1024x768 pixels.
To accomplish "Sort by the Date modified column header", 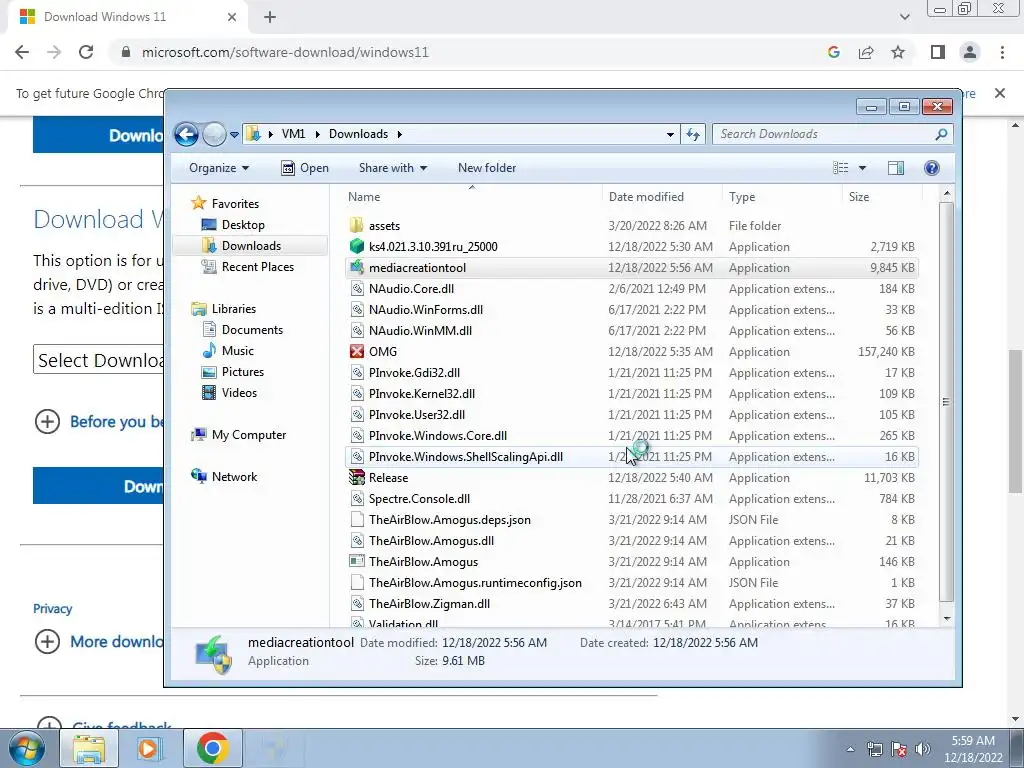I will [662, 197].
